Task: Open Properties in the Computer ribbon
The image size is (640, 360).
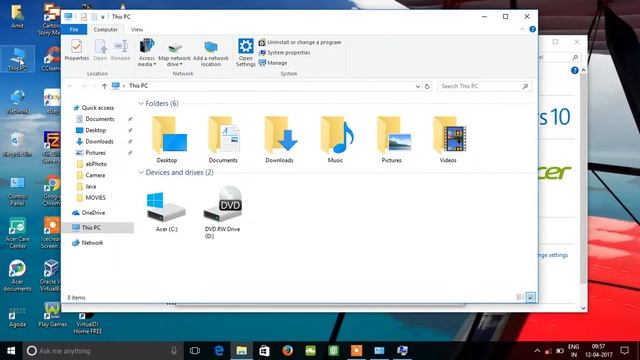Action: pos(76,50)
